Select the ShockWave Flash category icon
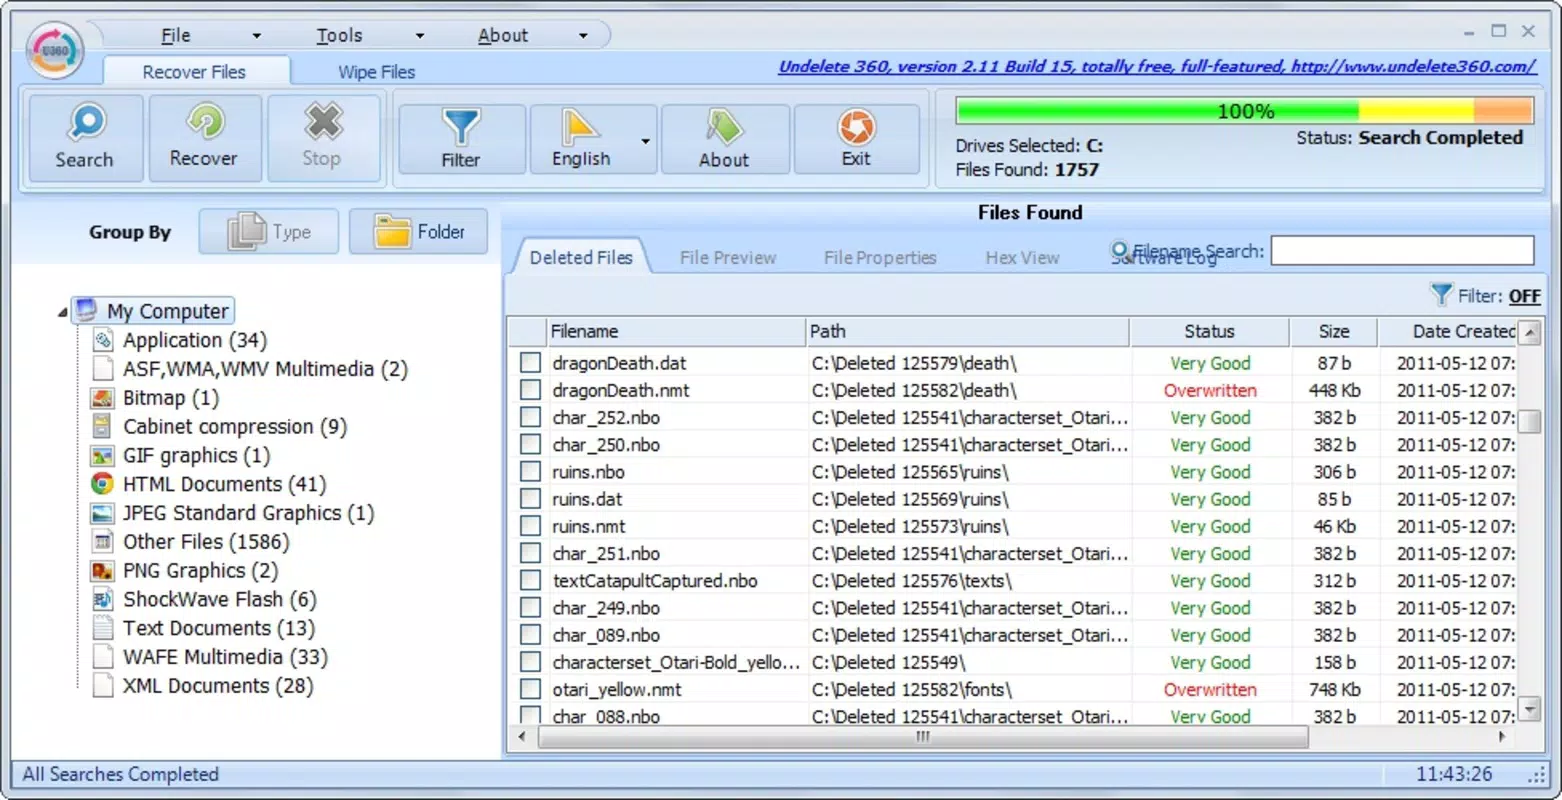Screen dimensions: 1562x800 point(102,599)
